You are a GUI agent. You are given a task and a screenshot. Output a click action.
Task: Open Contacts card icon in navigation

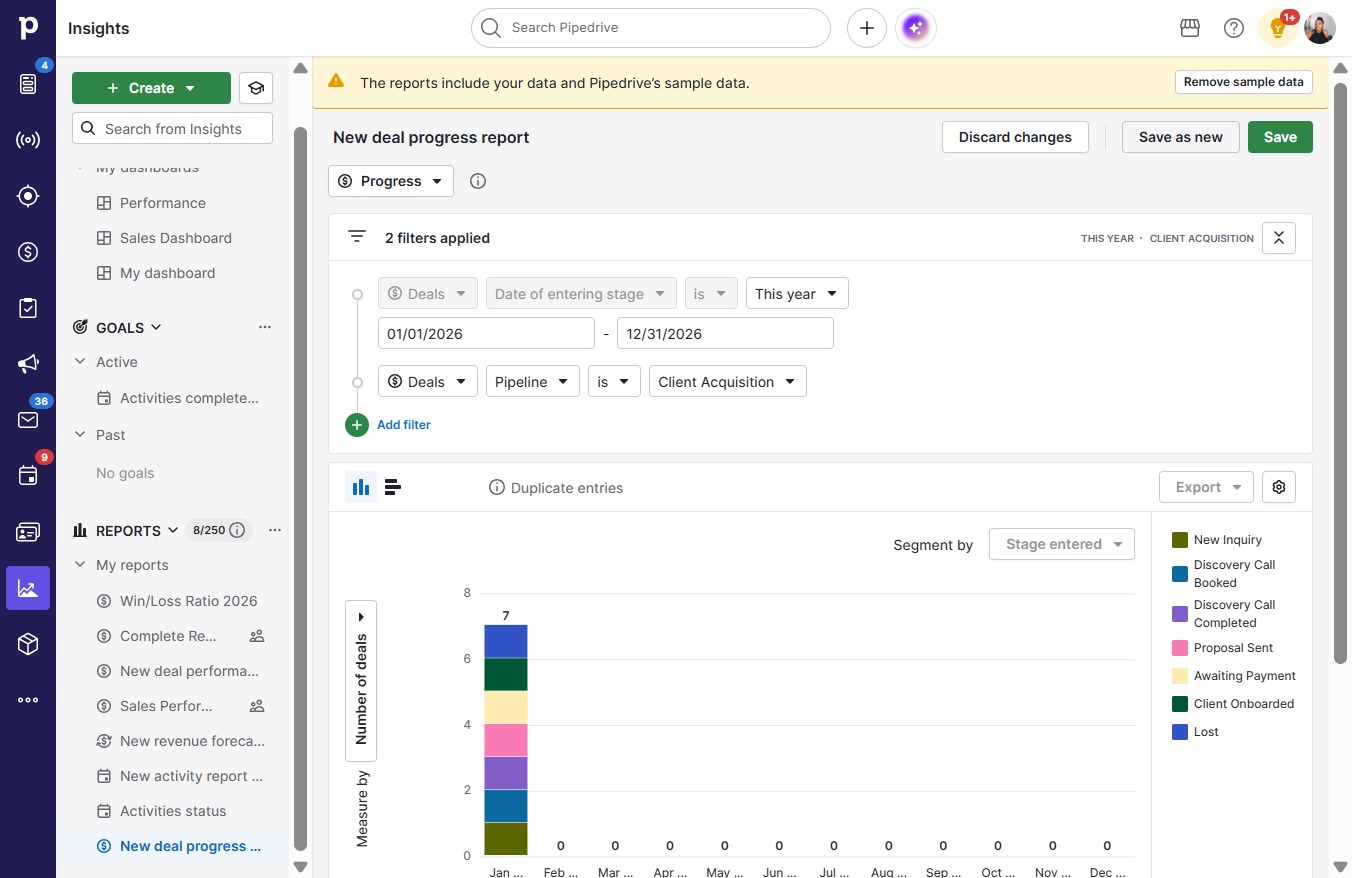tap(28, 532)
